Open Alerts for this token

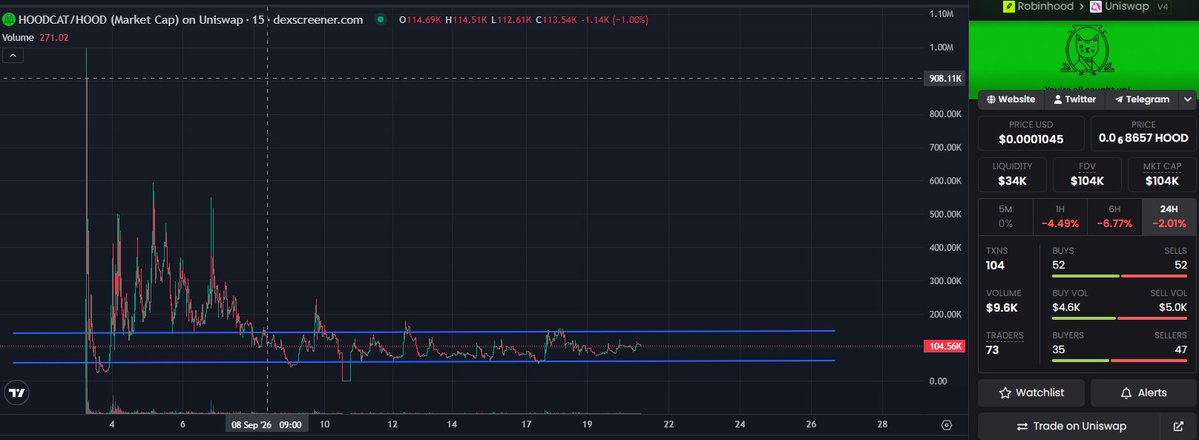1143,393
